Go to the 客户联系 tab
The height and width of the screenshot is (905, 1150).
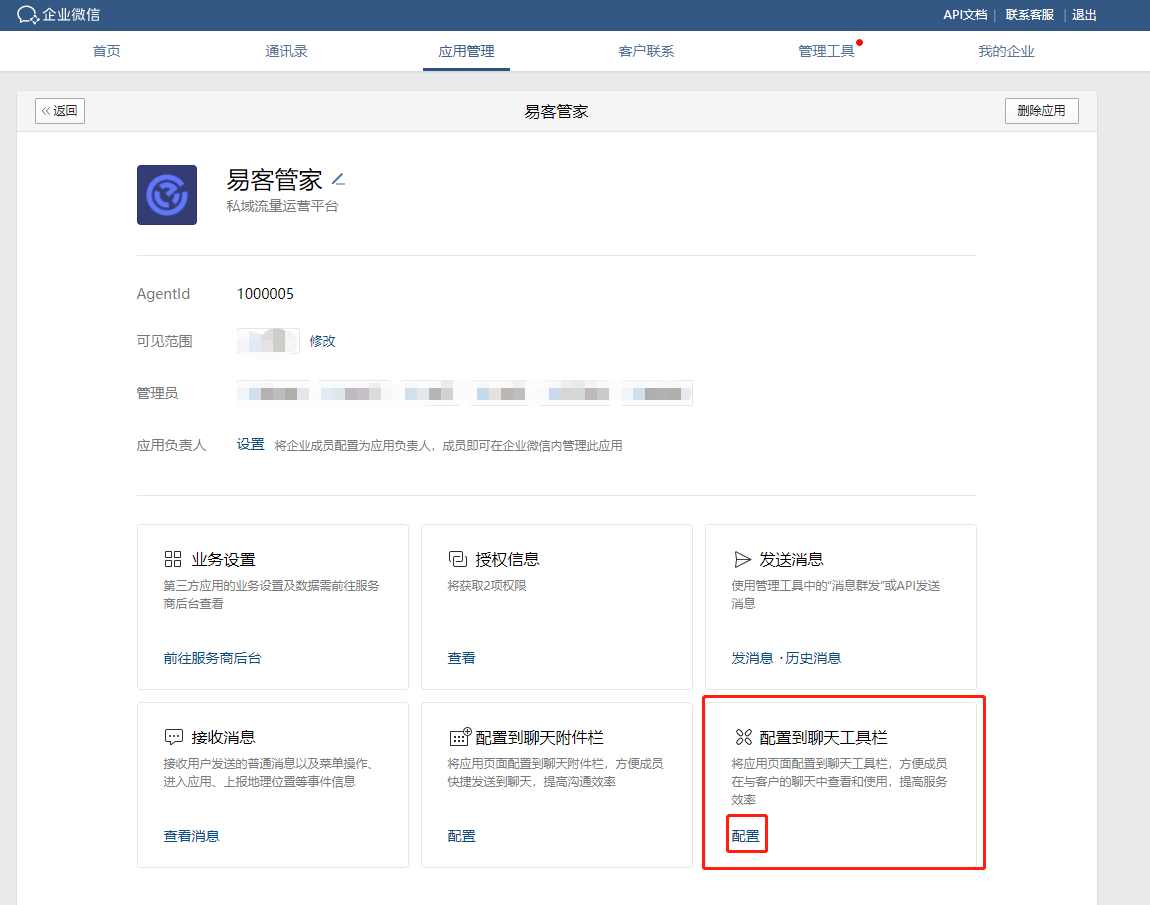pyautogui.click(x=646, y=51)
